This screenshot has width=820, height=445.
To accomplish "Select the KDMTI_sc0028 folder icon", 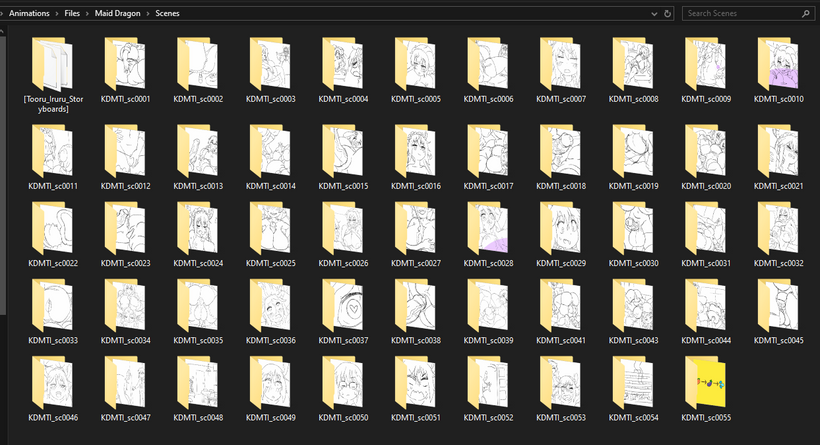I will (488, 228).
